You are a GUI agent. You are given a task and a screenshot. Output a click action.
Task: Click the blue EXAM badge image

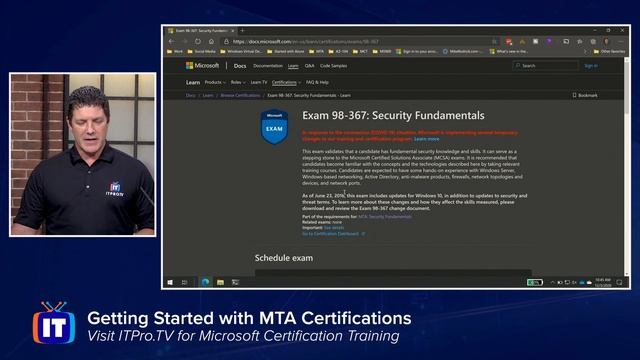[274, 127]
